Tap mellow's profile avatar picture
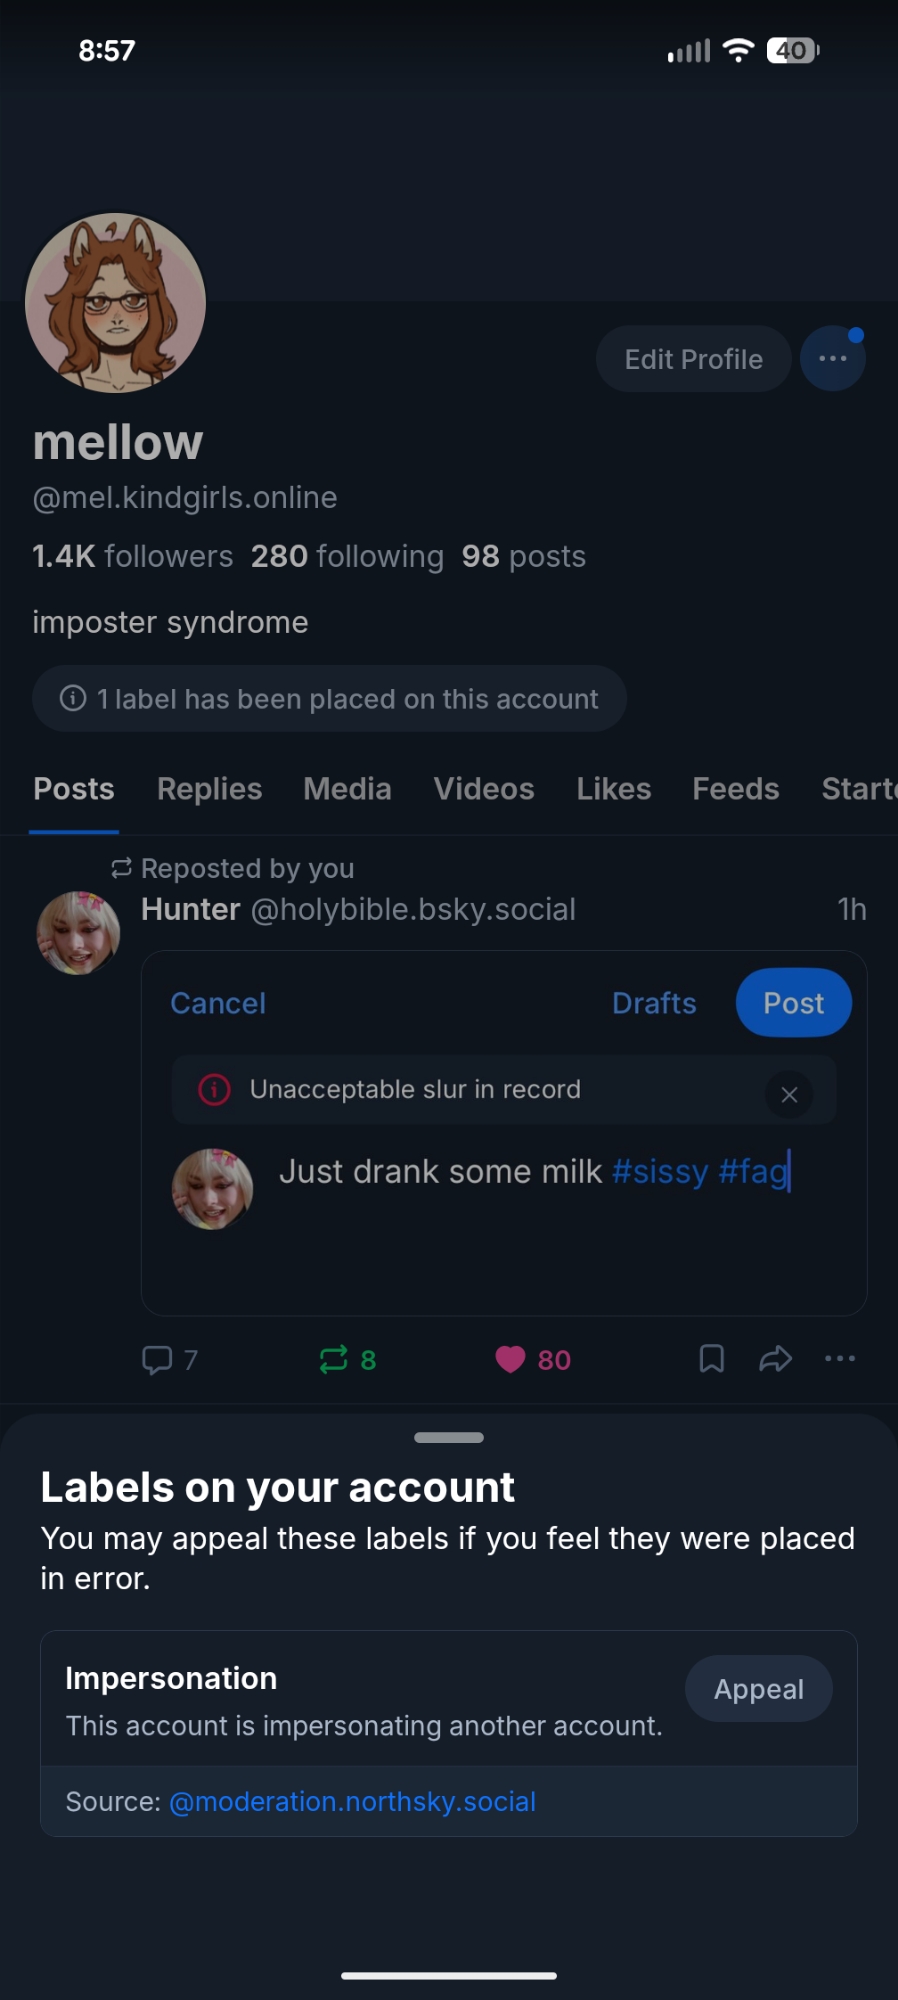This screenshot has height=2000, width=898. (x=115, y=303)
